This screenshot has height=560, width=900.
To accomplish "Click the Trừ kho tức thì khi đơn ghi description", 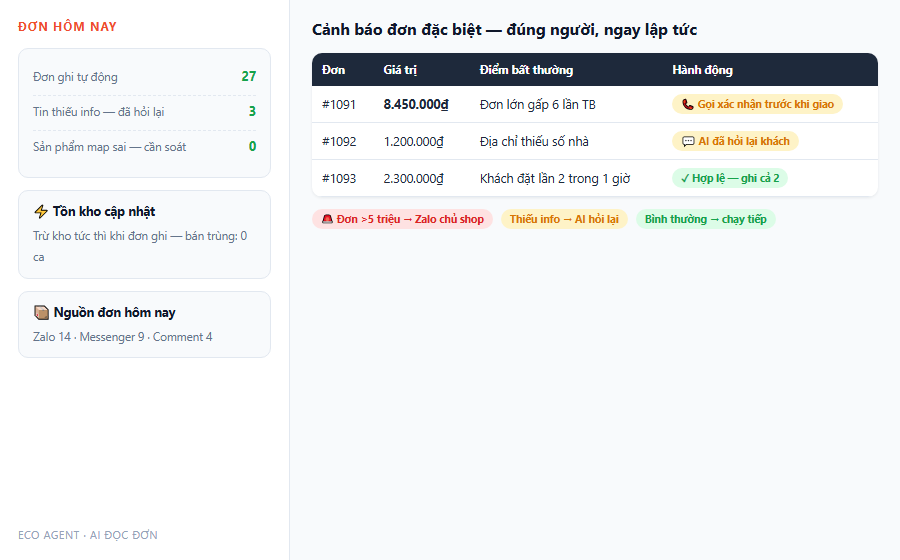I will (x=140, y=246).
